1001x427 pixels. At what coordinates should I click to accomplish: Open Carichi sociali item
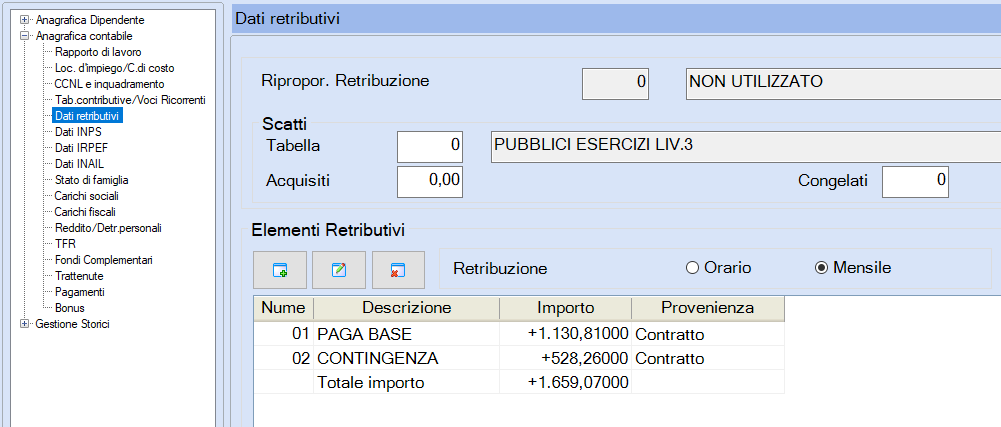point(86,196)
